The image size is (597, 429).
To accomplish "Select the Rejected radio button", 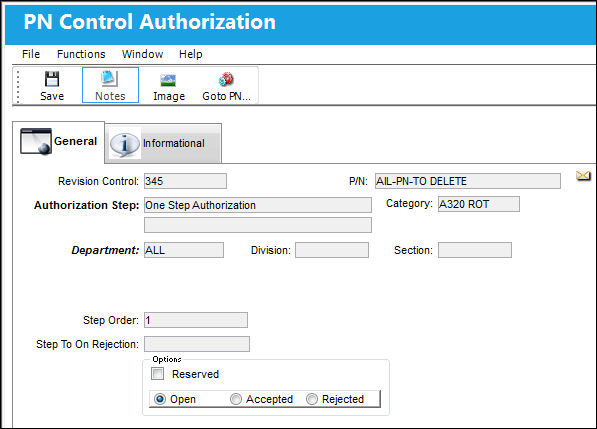I will click(x=312, y=399).
